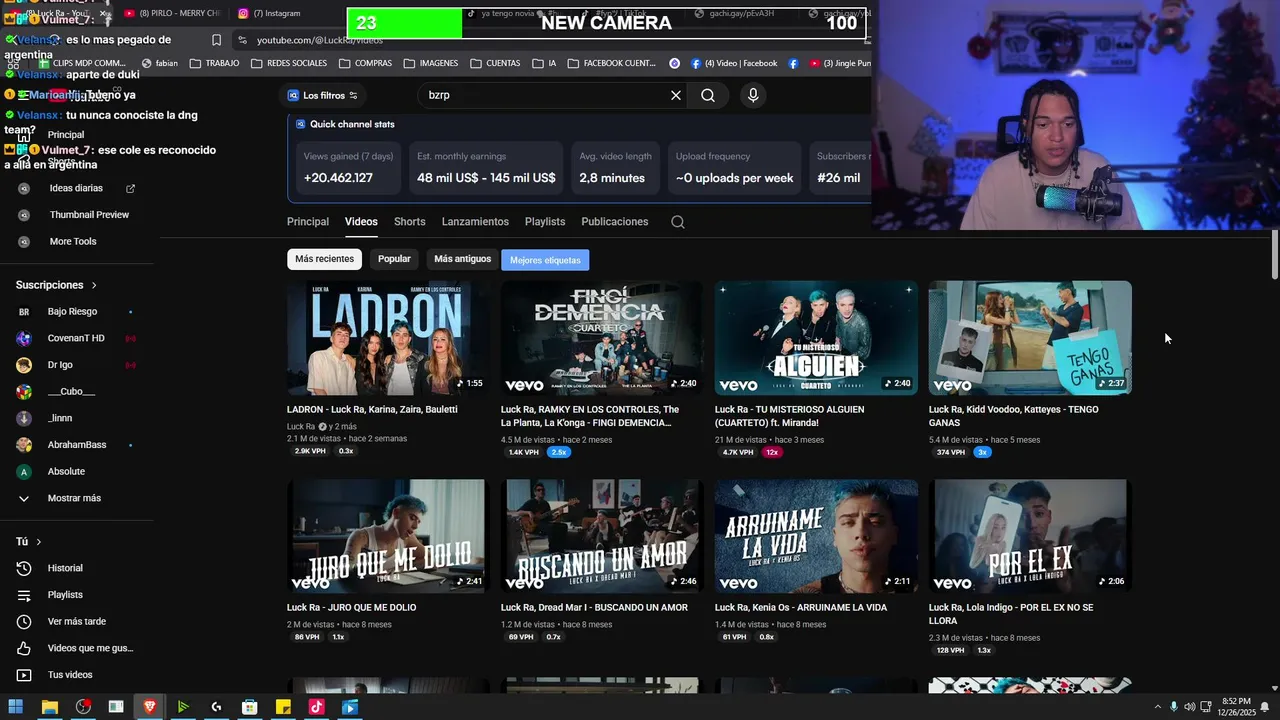
Task: Open the TRABAJO bookmarks folder
Action: (215, 63)
